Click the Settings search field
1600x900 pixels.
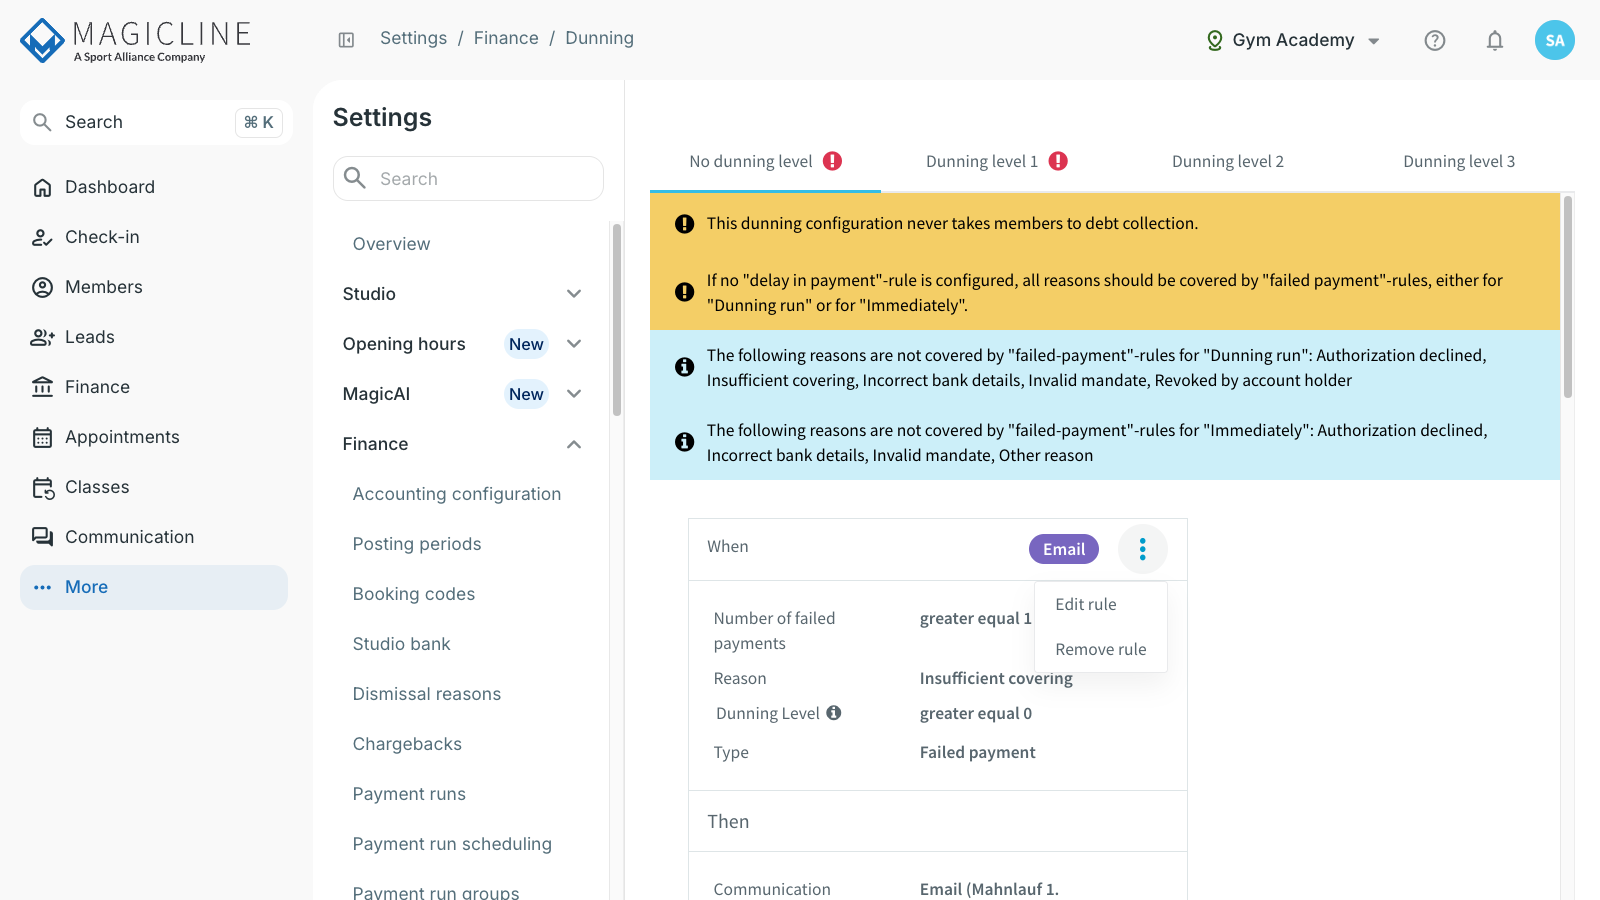click(468, 179)
